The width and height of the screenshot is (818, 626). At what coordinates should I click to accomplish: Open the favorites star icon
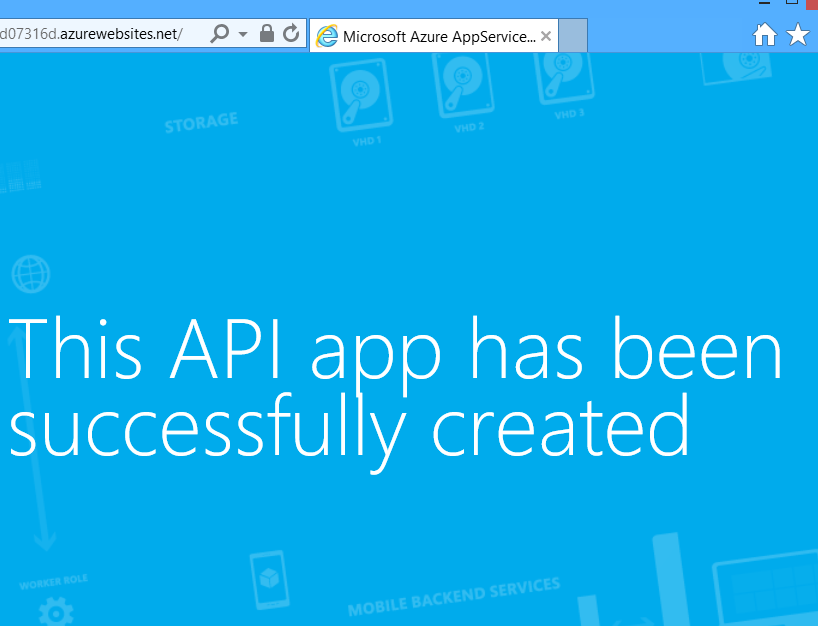point(798,36)
